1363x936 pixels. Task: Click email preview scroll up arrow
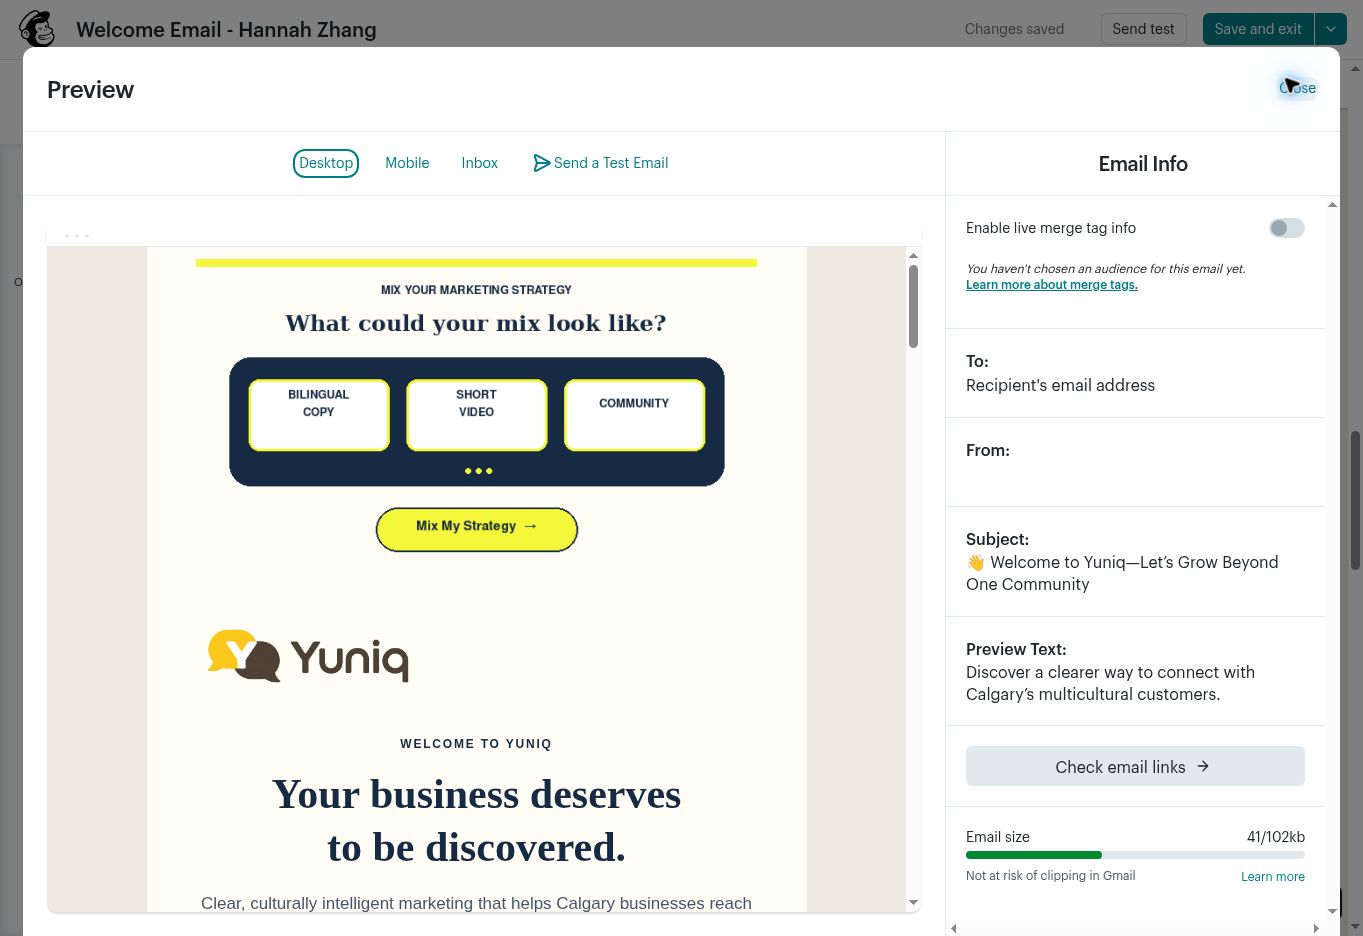tap(913, 255)
